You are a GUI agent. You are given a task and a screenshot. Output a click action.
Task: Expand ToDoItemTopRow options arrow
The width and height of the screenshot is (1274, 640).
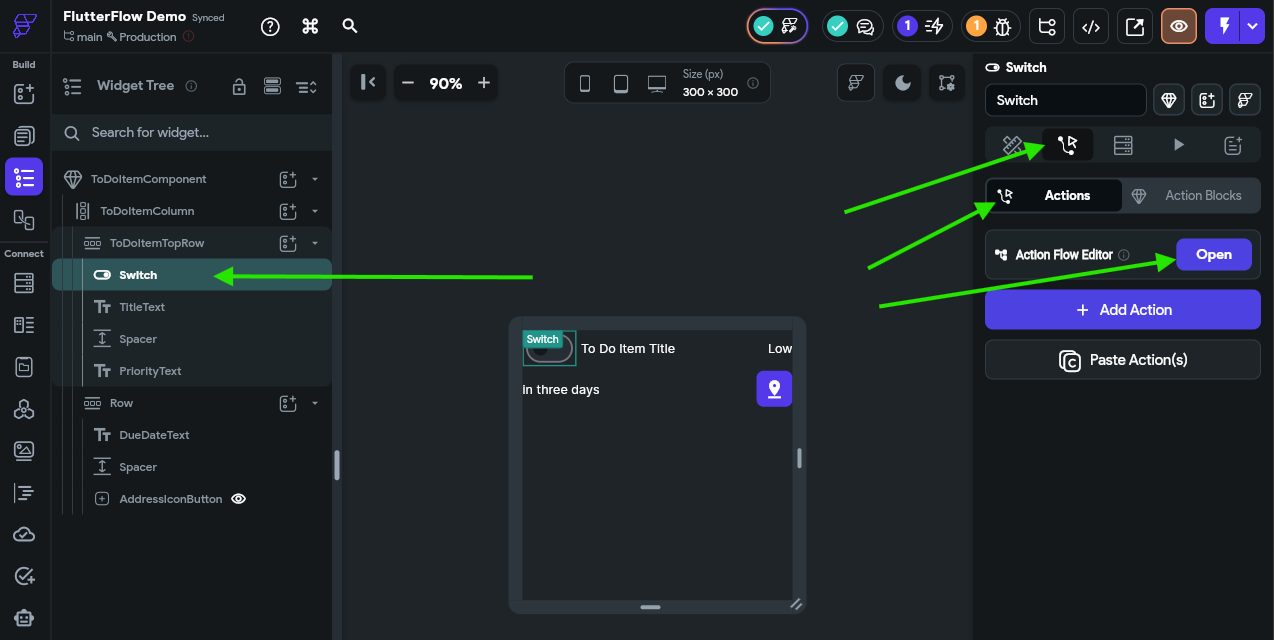(315, 243)
